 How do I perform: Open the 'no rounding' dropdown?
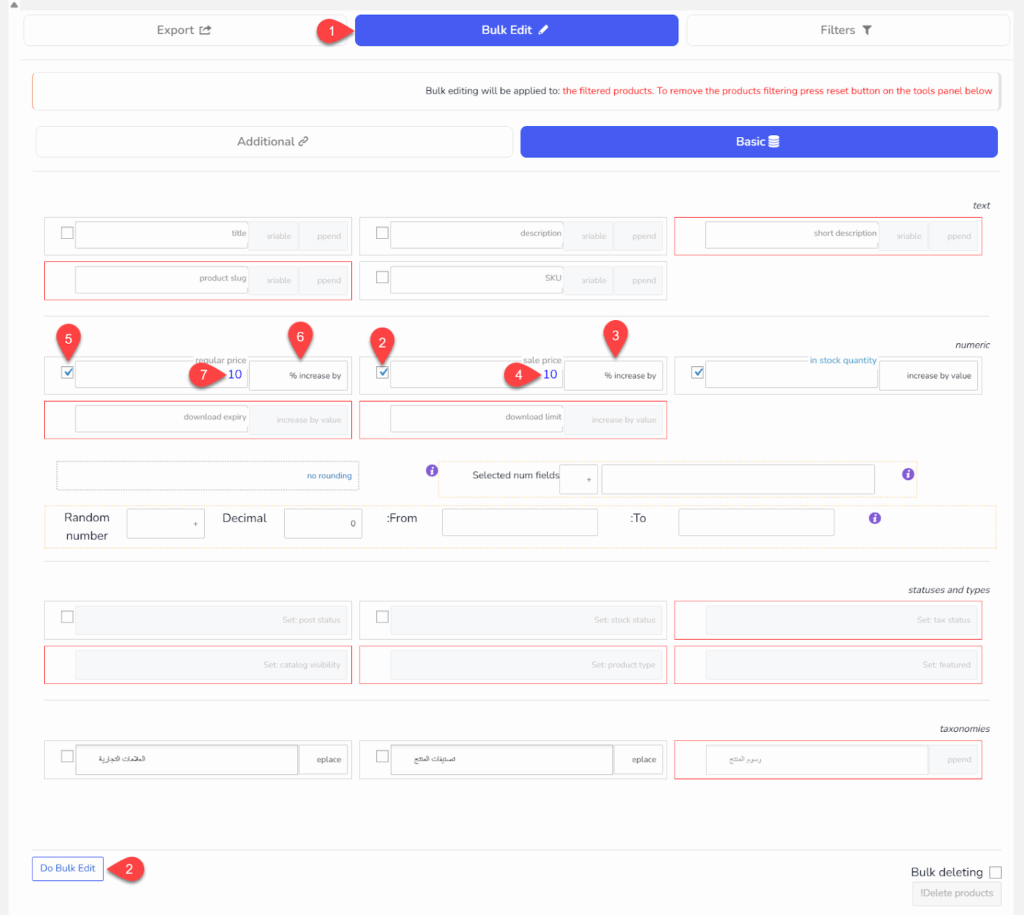(207, 475)
